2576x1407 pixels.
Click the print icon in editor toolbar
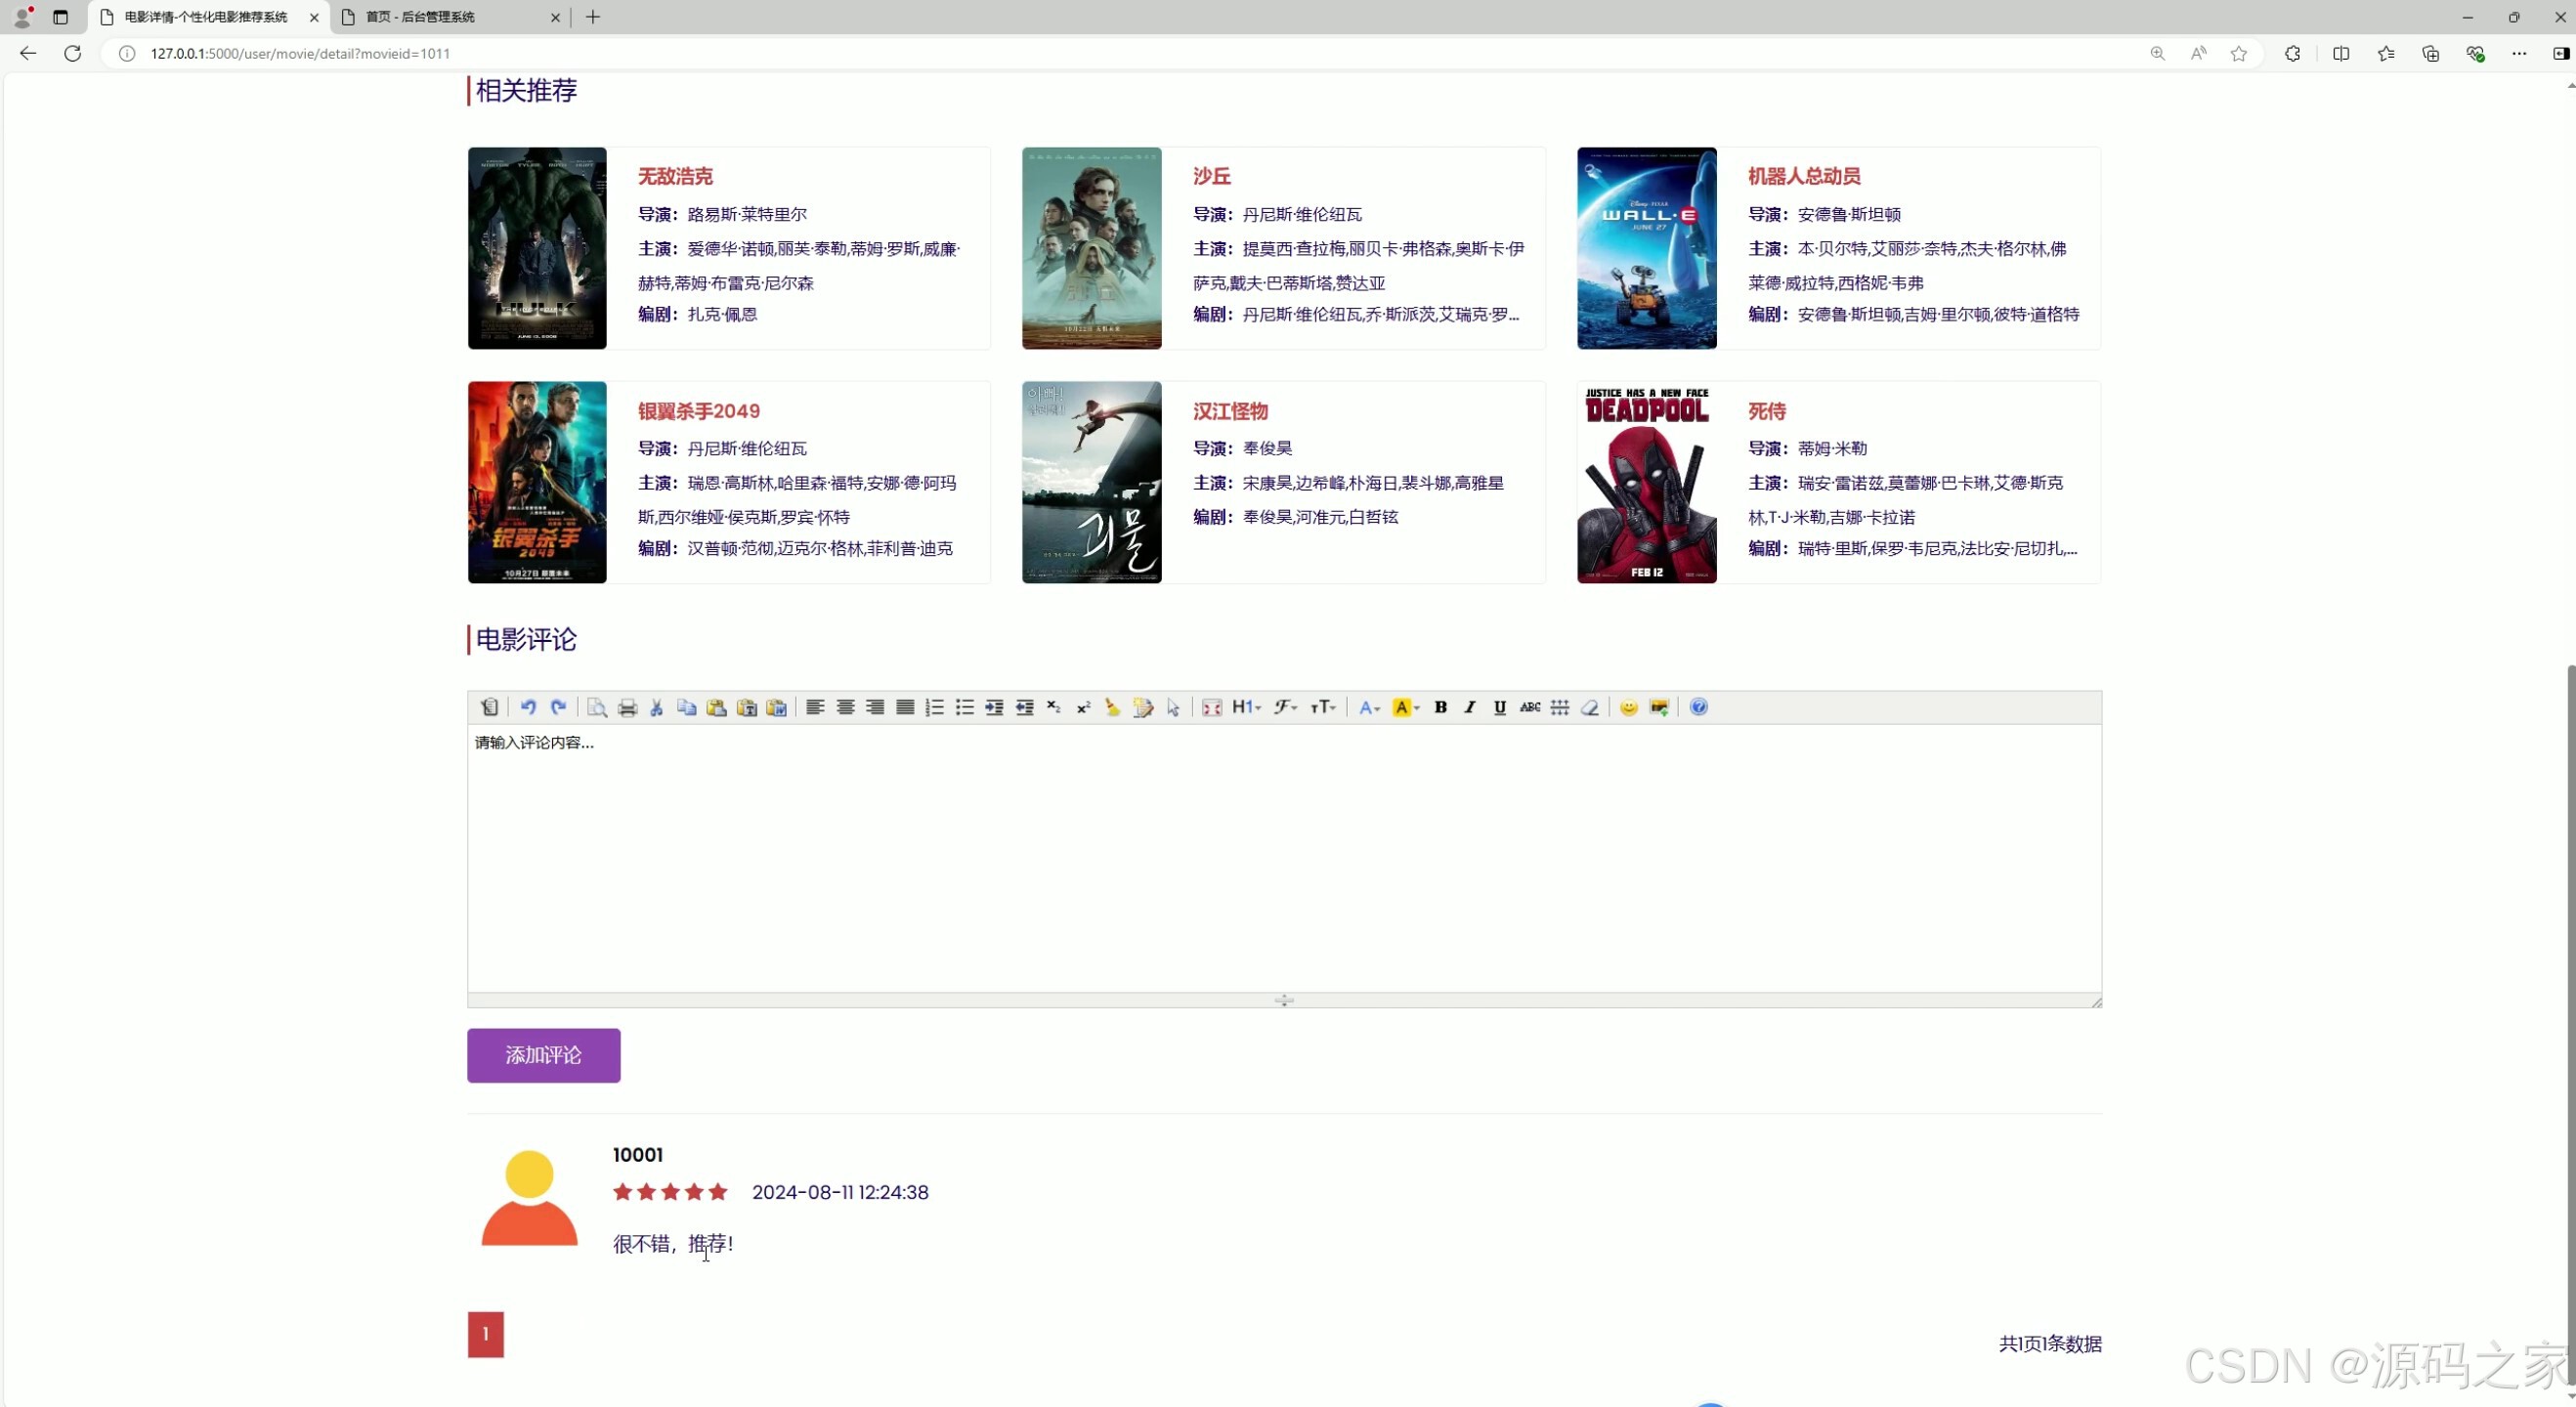point(627,708)
